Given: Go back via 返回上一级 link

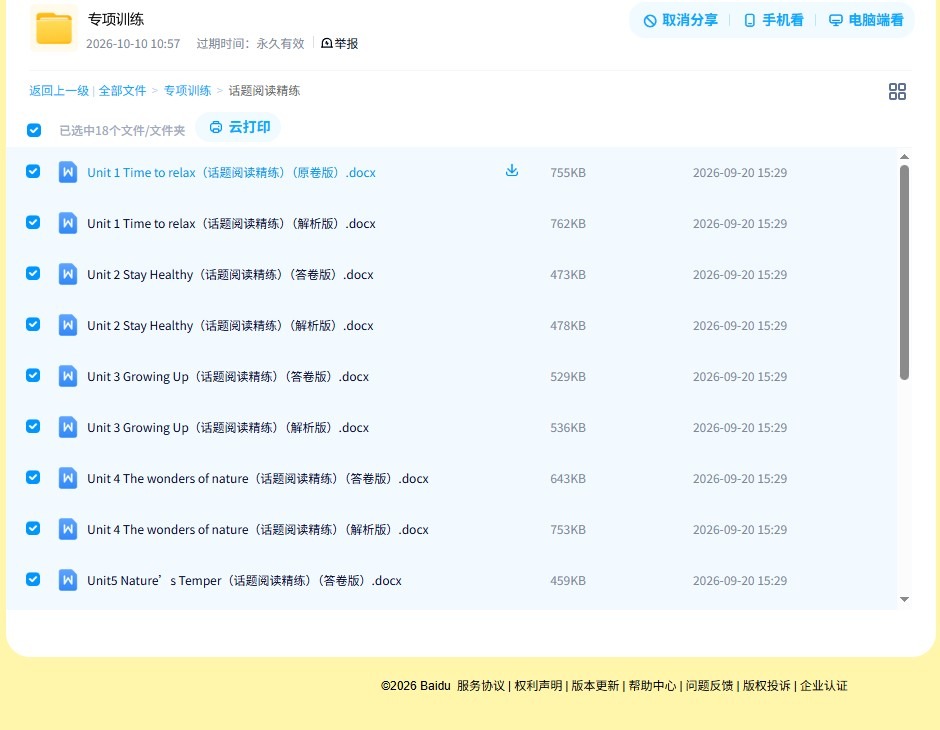Looking at the screenshot, I should (59, 91).
